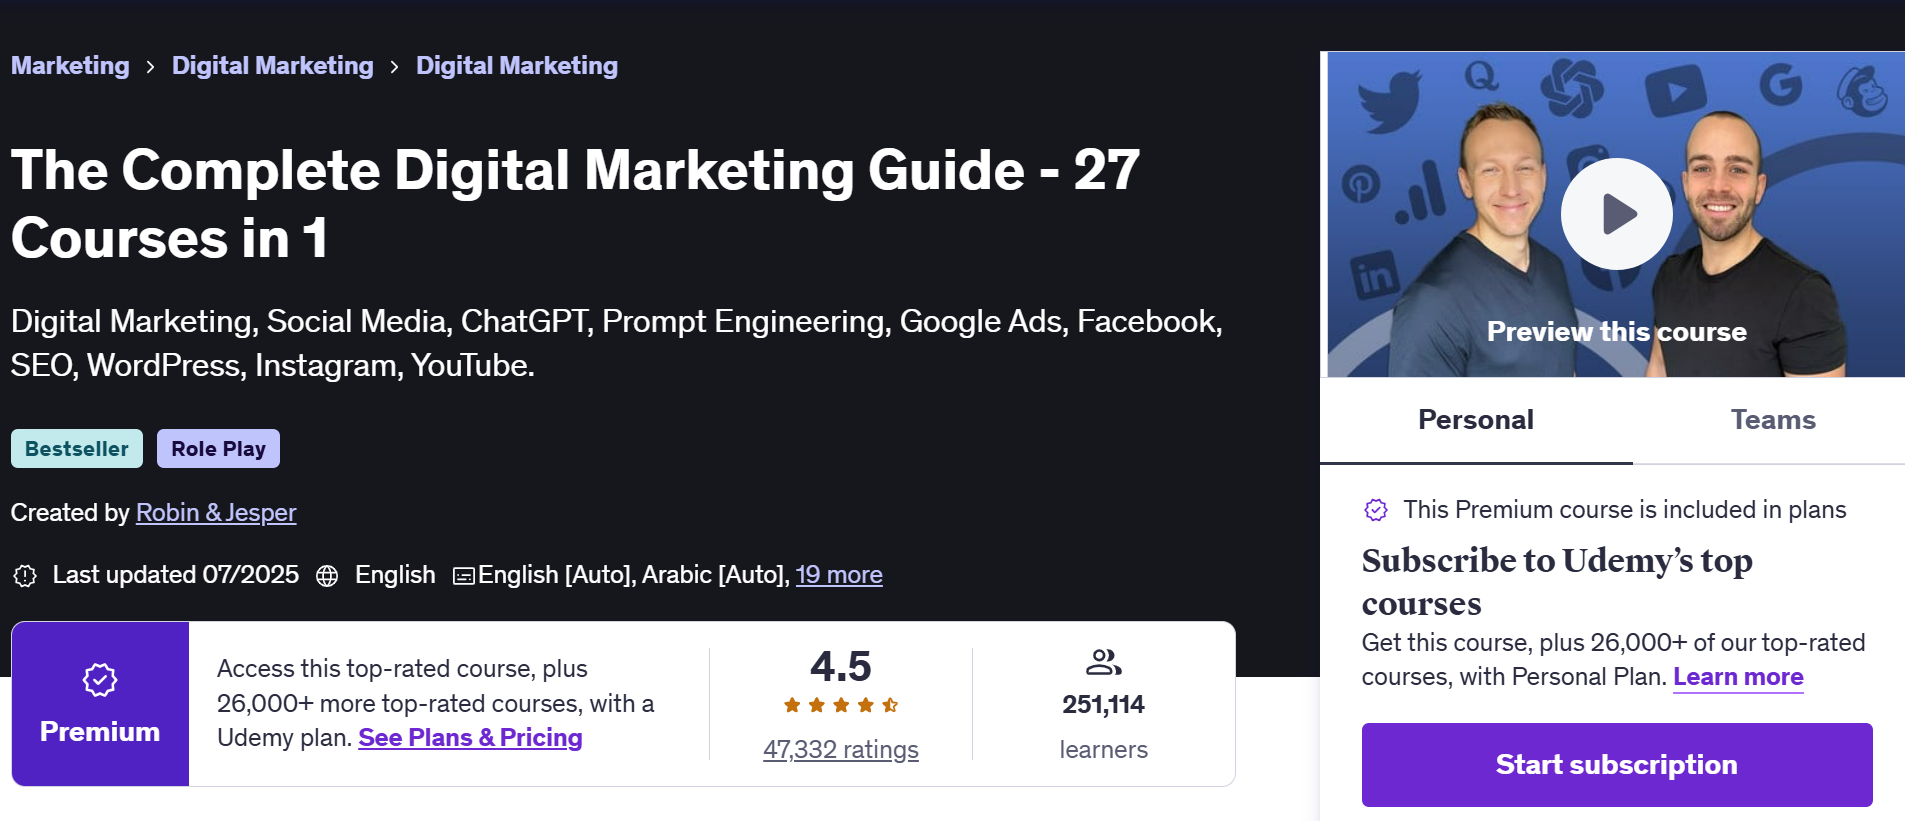Click the closed captions icon
1905x821 pixels.
(x=463, y=576)
